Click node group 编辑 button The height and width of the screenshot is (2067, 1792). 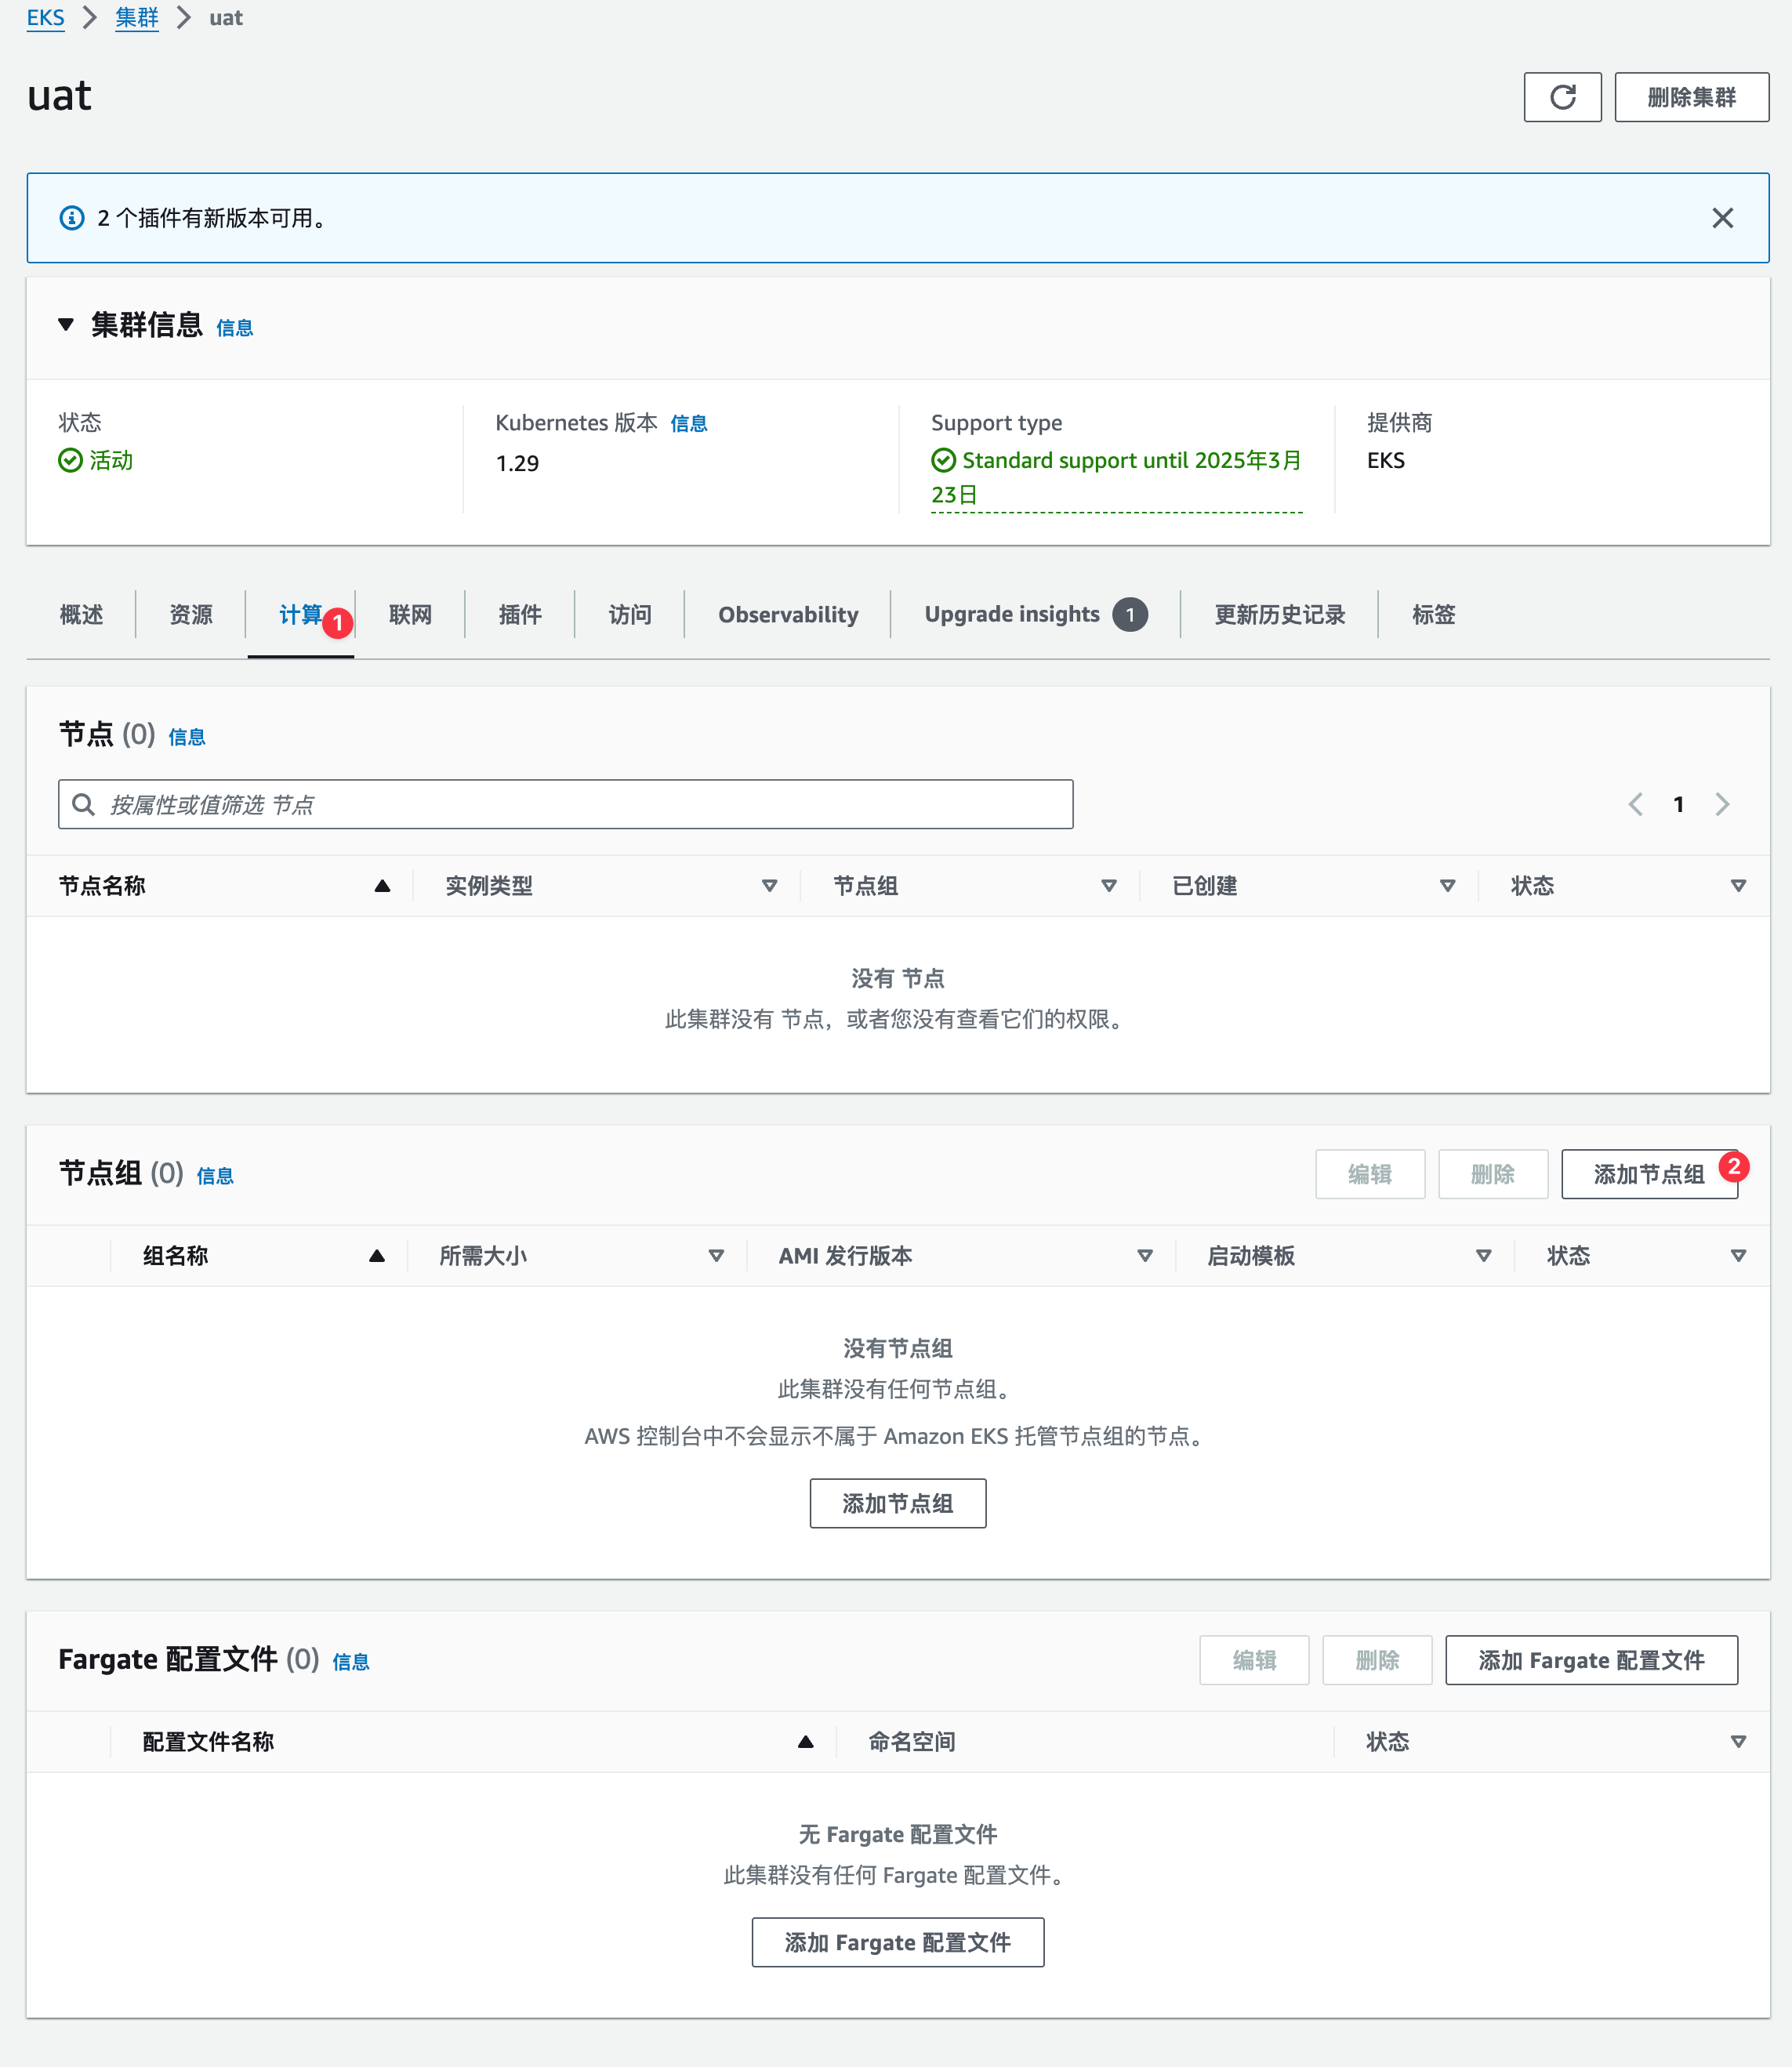pos(1370,1174)
